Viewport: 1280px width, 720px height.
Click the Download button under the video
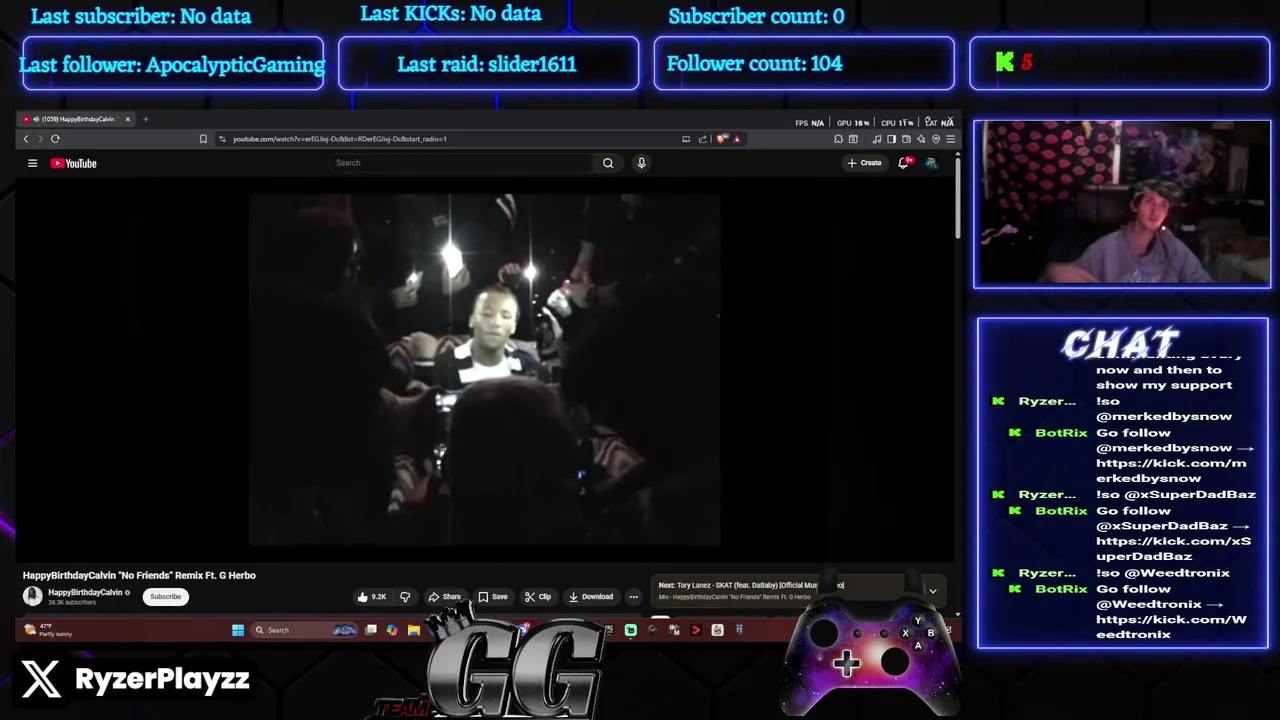590,597
